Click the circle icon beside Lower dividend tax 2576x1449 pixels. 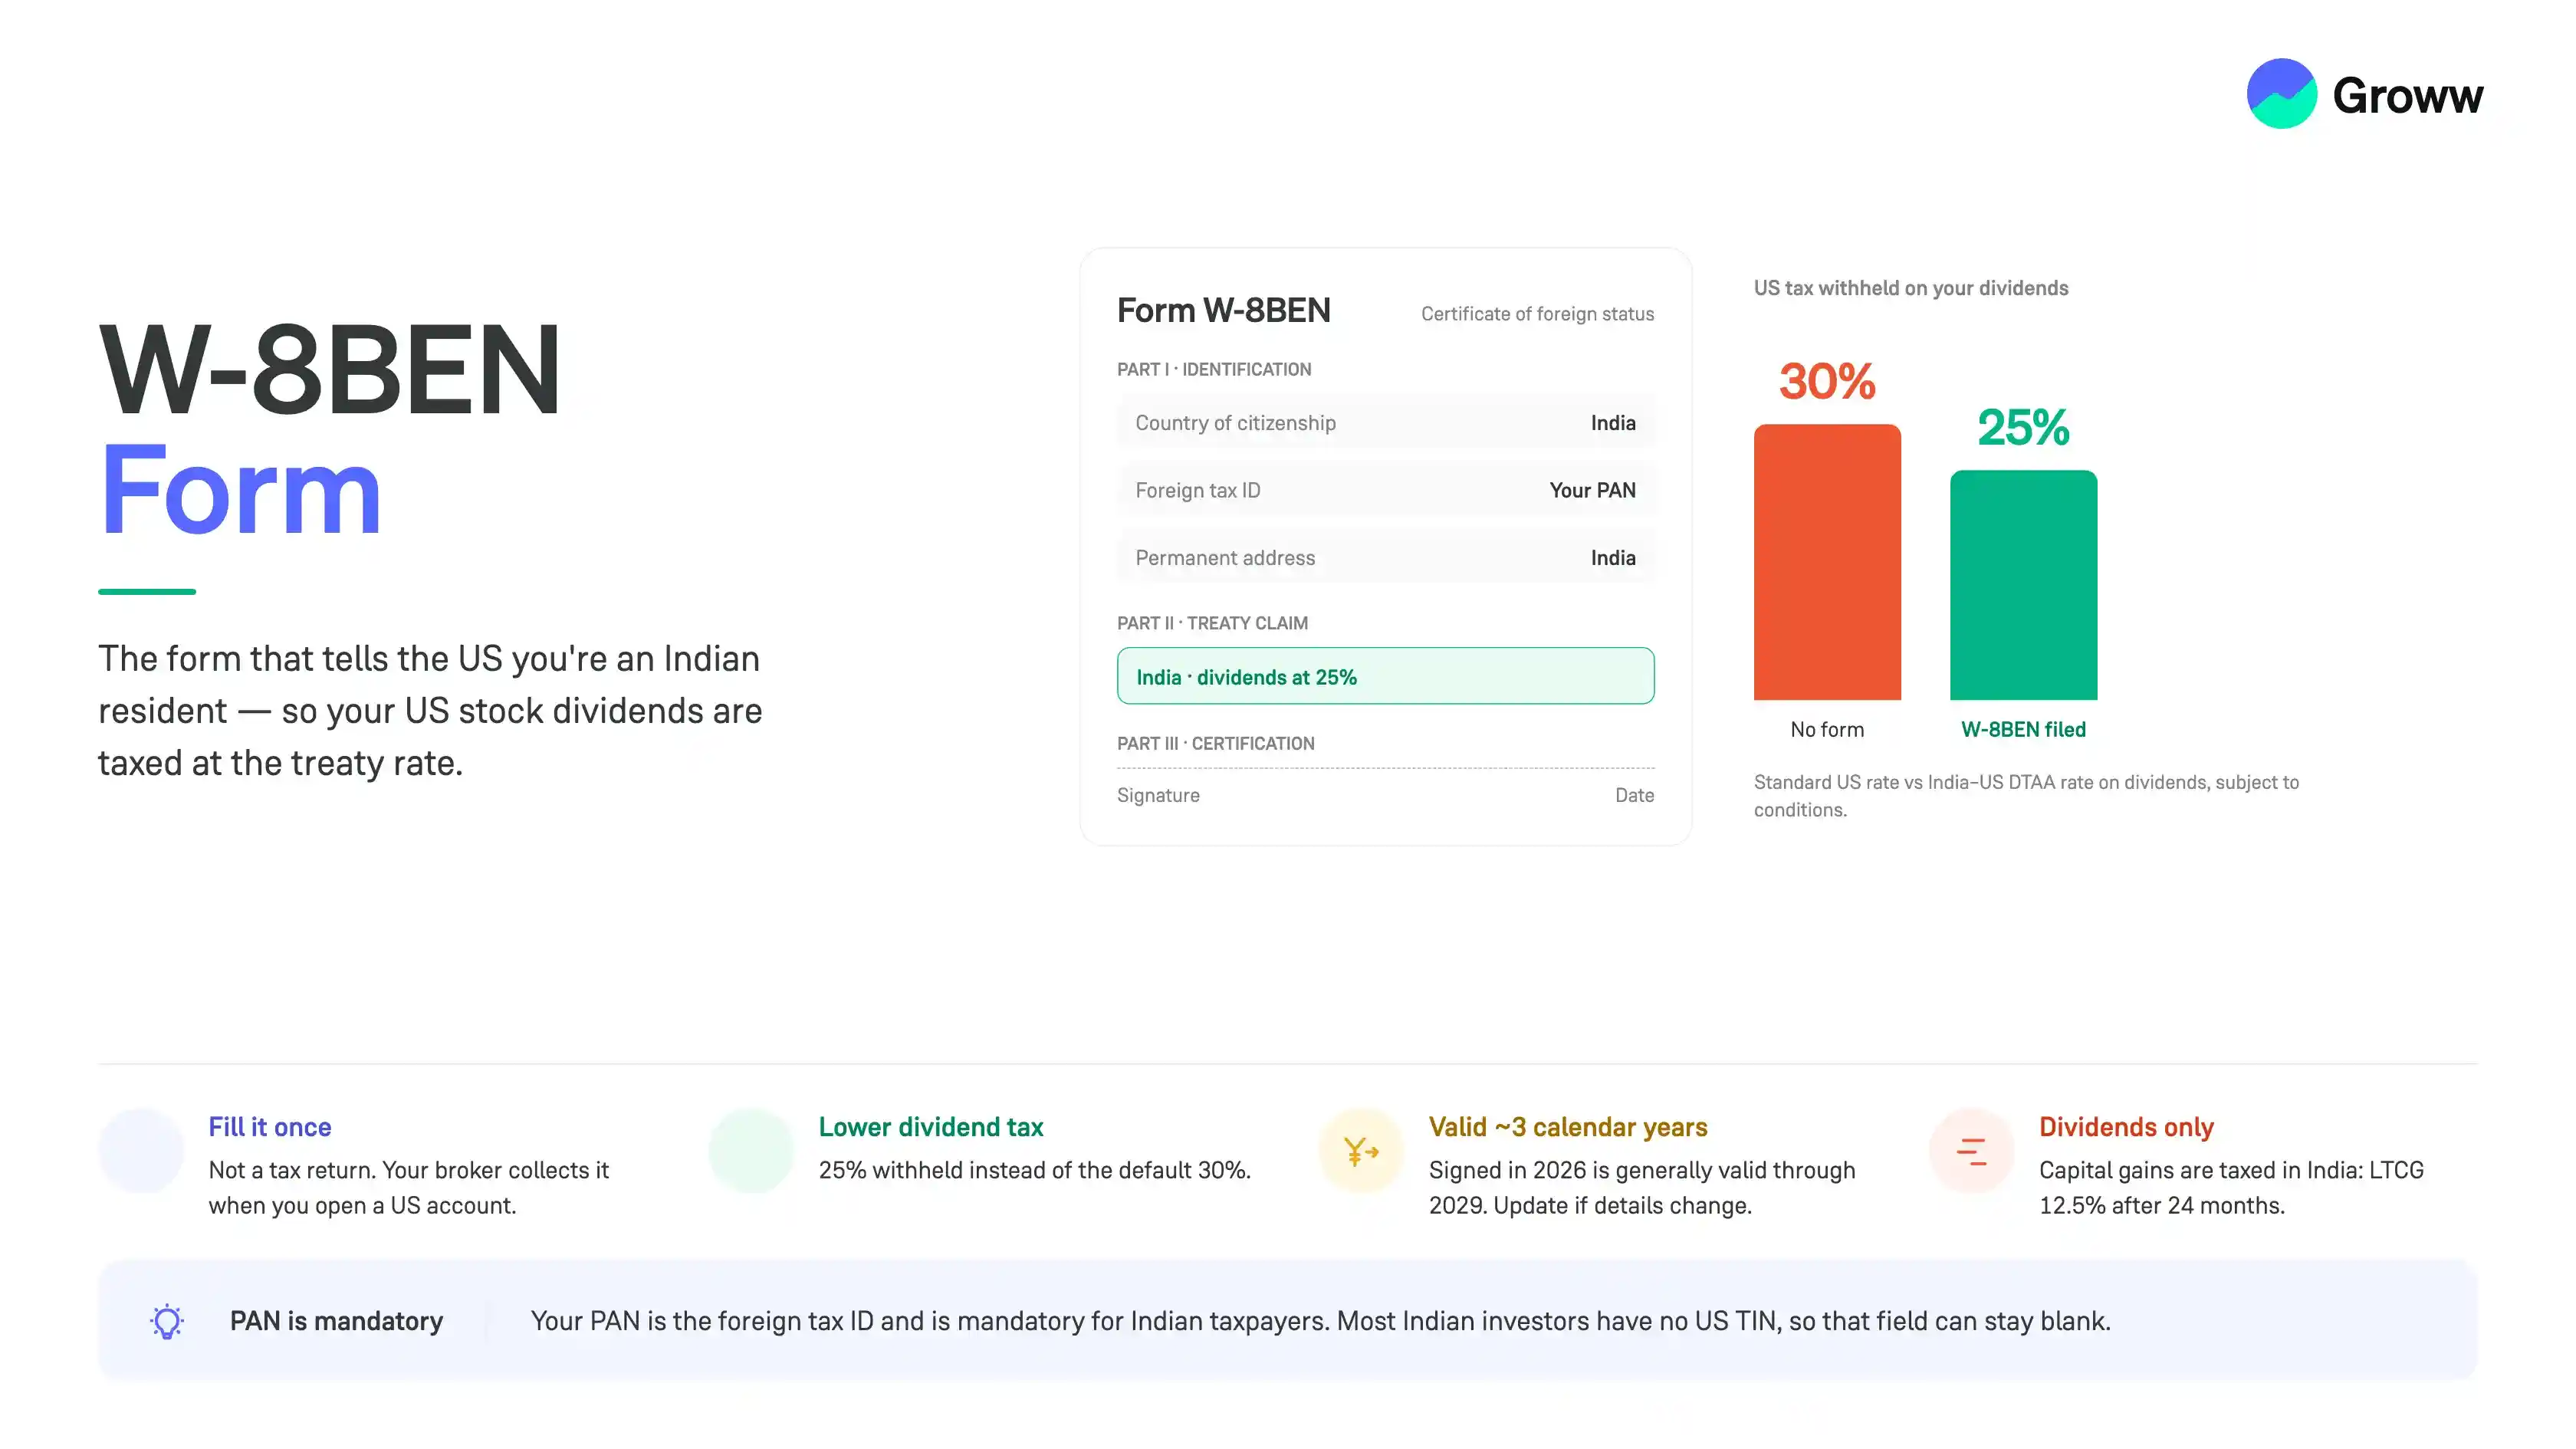pos(751,1151)
